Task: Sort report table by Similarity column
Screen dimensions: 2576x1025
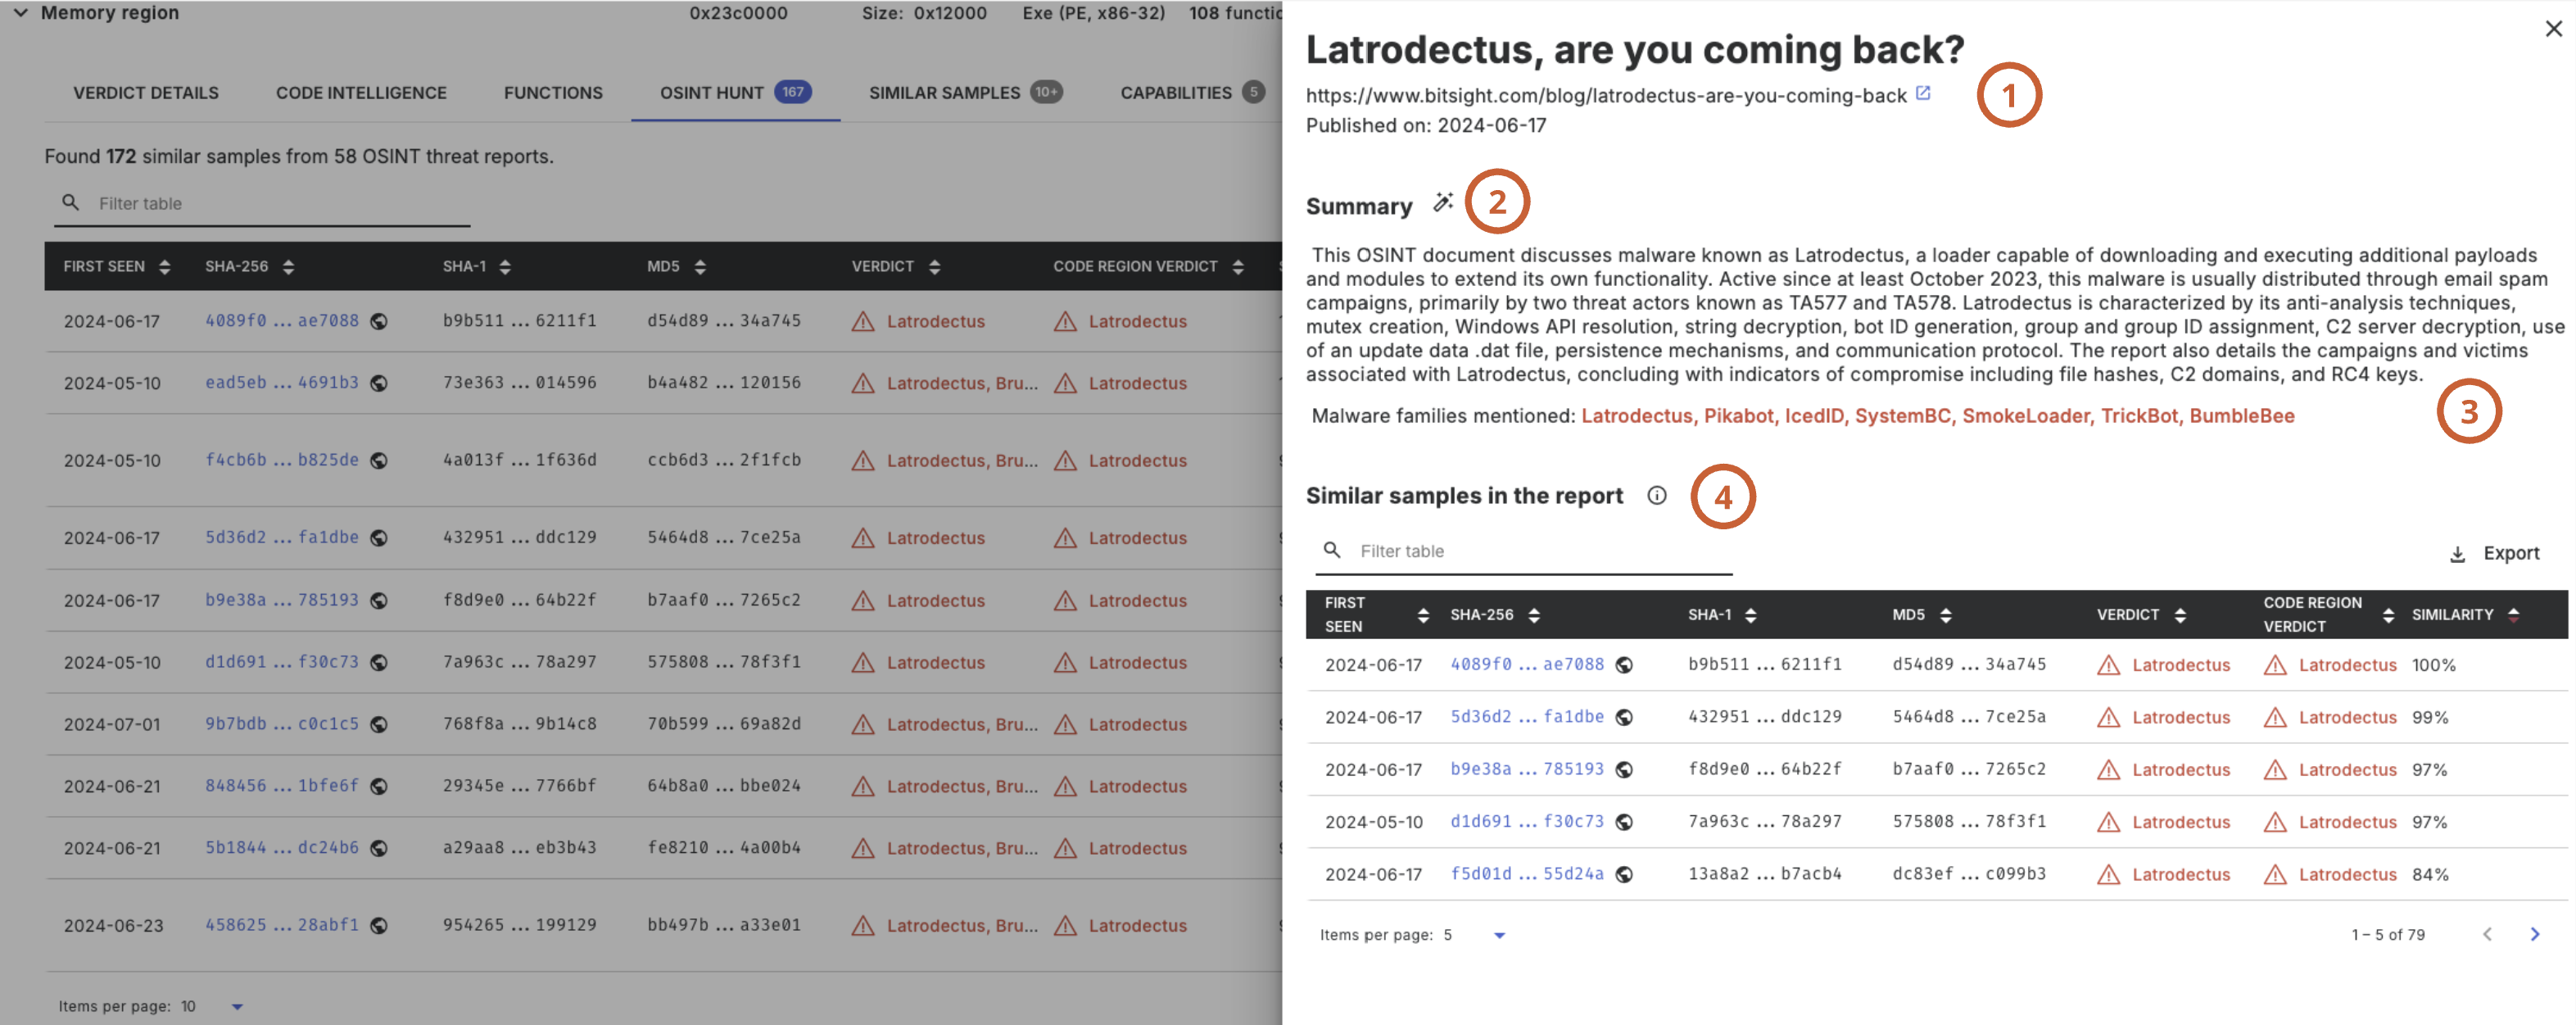Action: 2513,615
